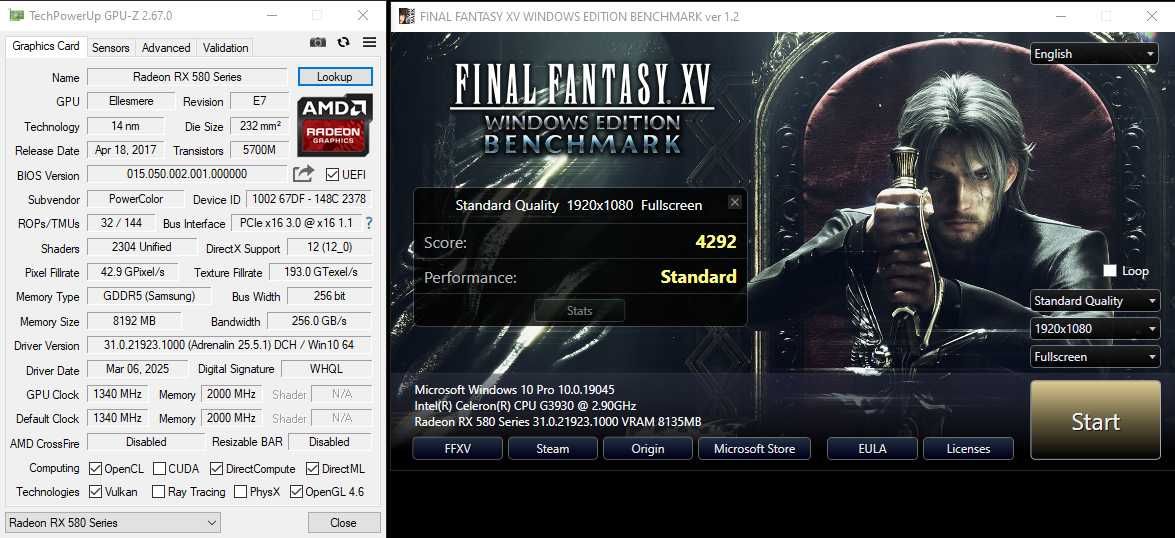Toggle the DirectML checkbox

point(312,469)
